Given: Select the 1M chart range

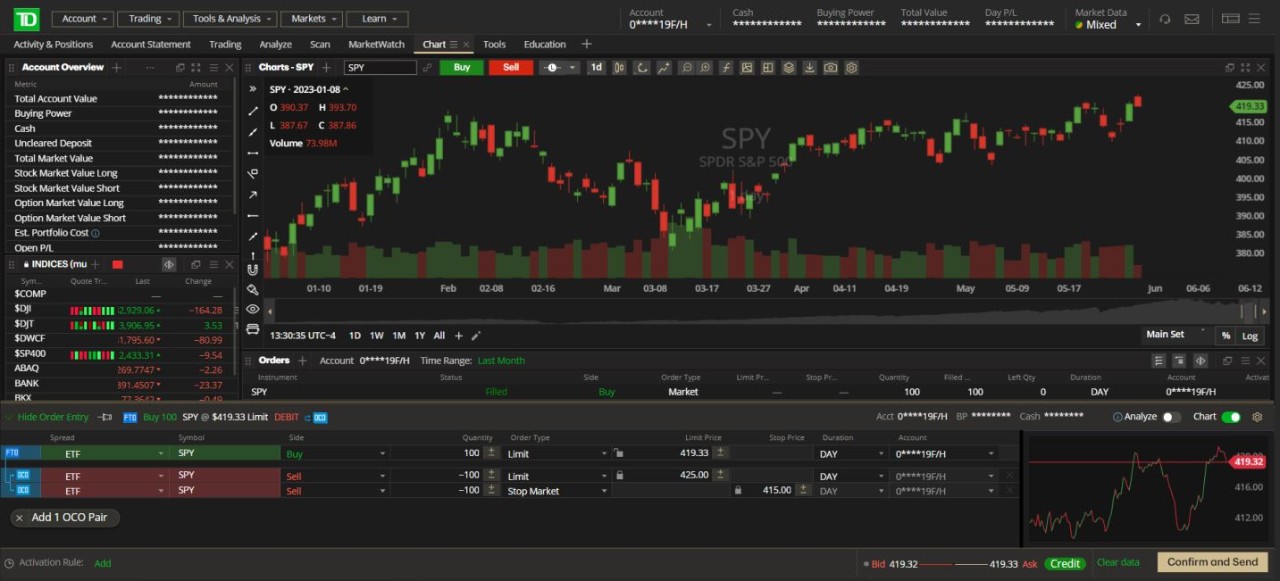Looking at the screenshot, I should point(398,336).
